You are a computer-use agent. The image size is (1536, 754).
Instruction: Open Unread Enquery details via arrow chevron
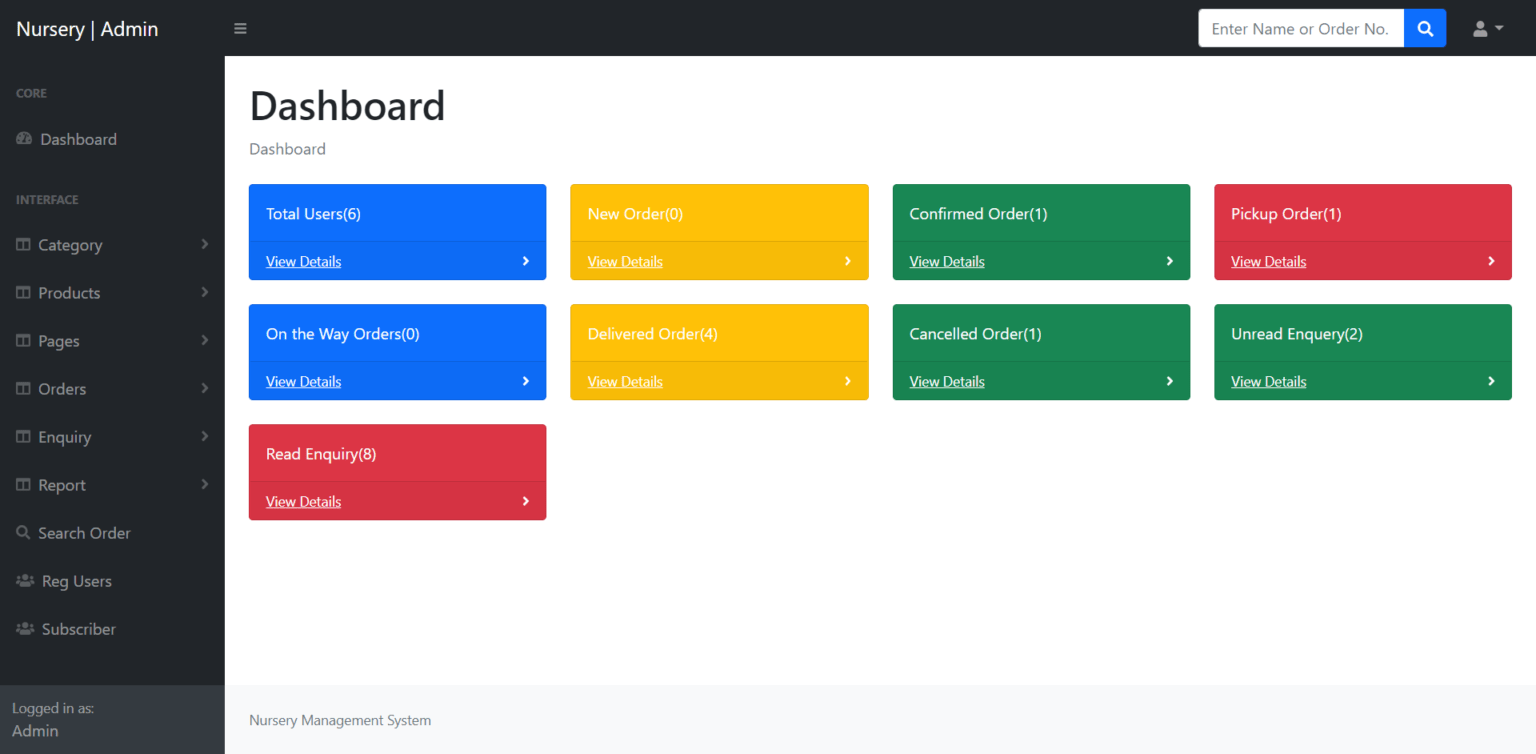pos(1490,381)
